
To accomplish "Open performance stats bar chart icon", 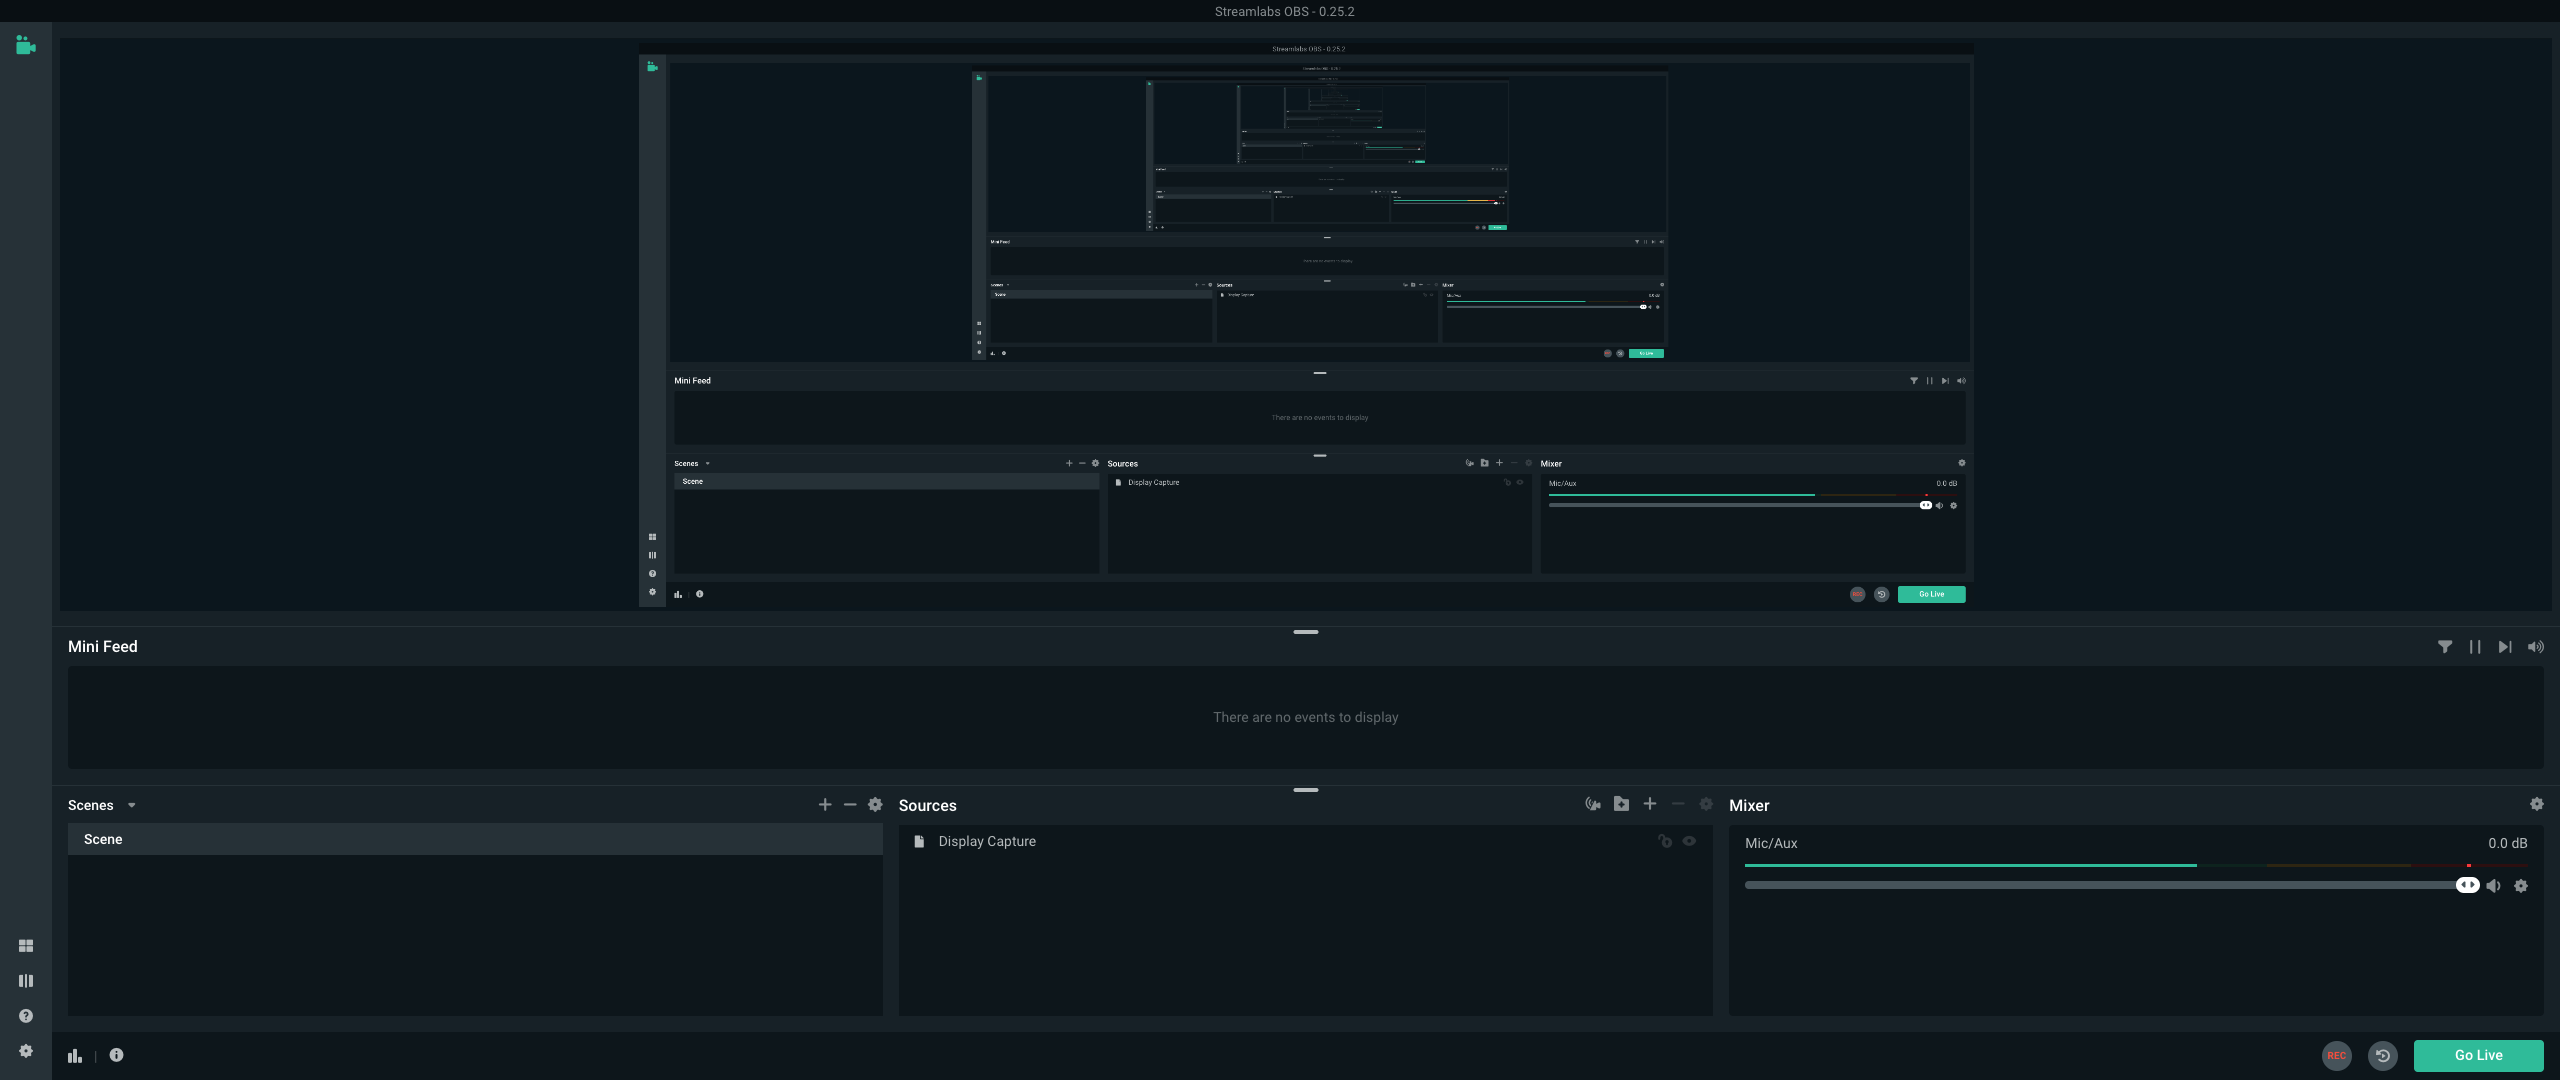I will pyautogui.click(x=75, y=1056).
